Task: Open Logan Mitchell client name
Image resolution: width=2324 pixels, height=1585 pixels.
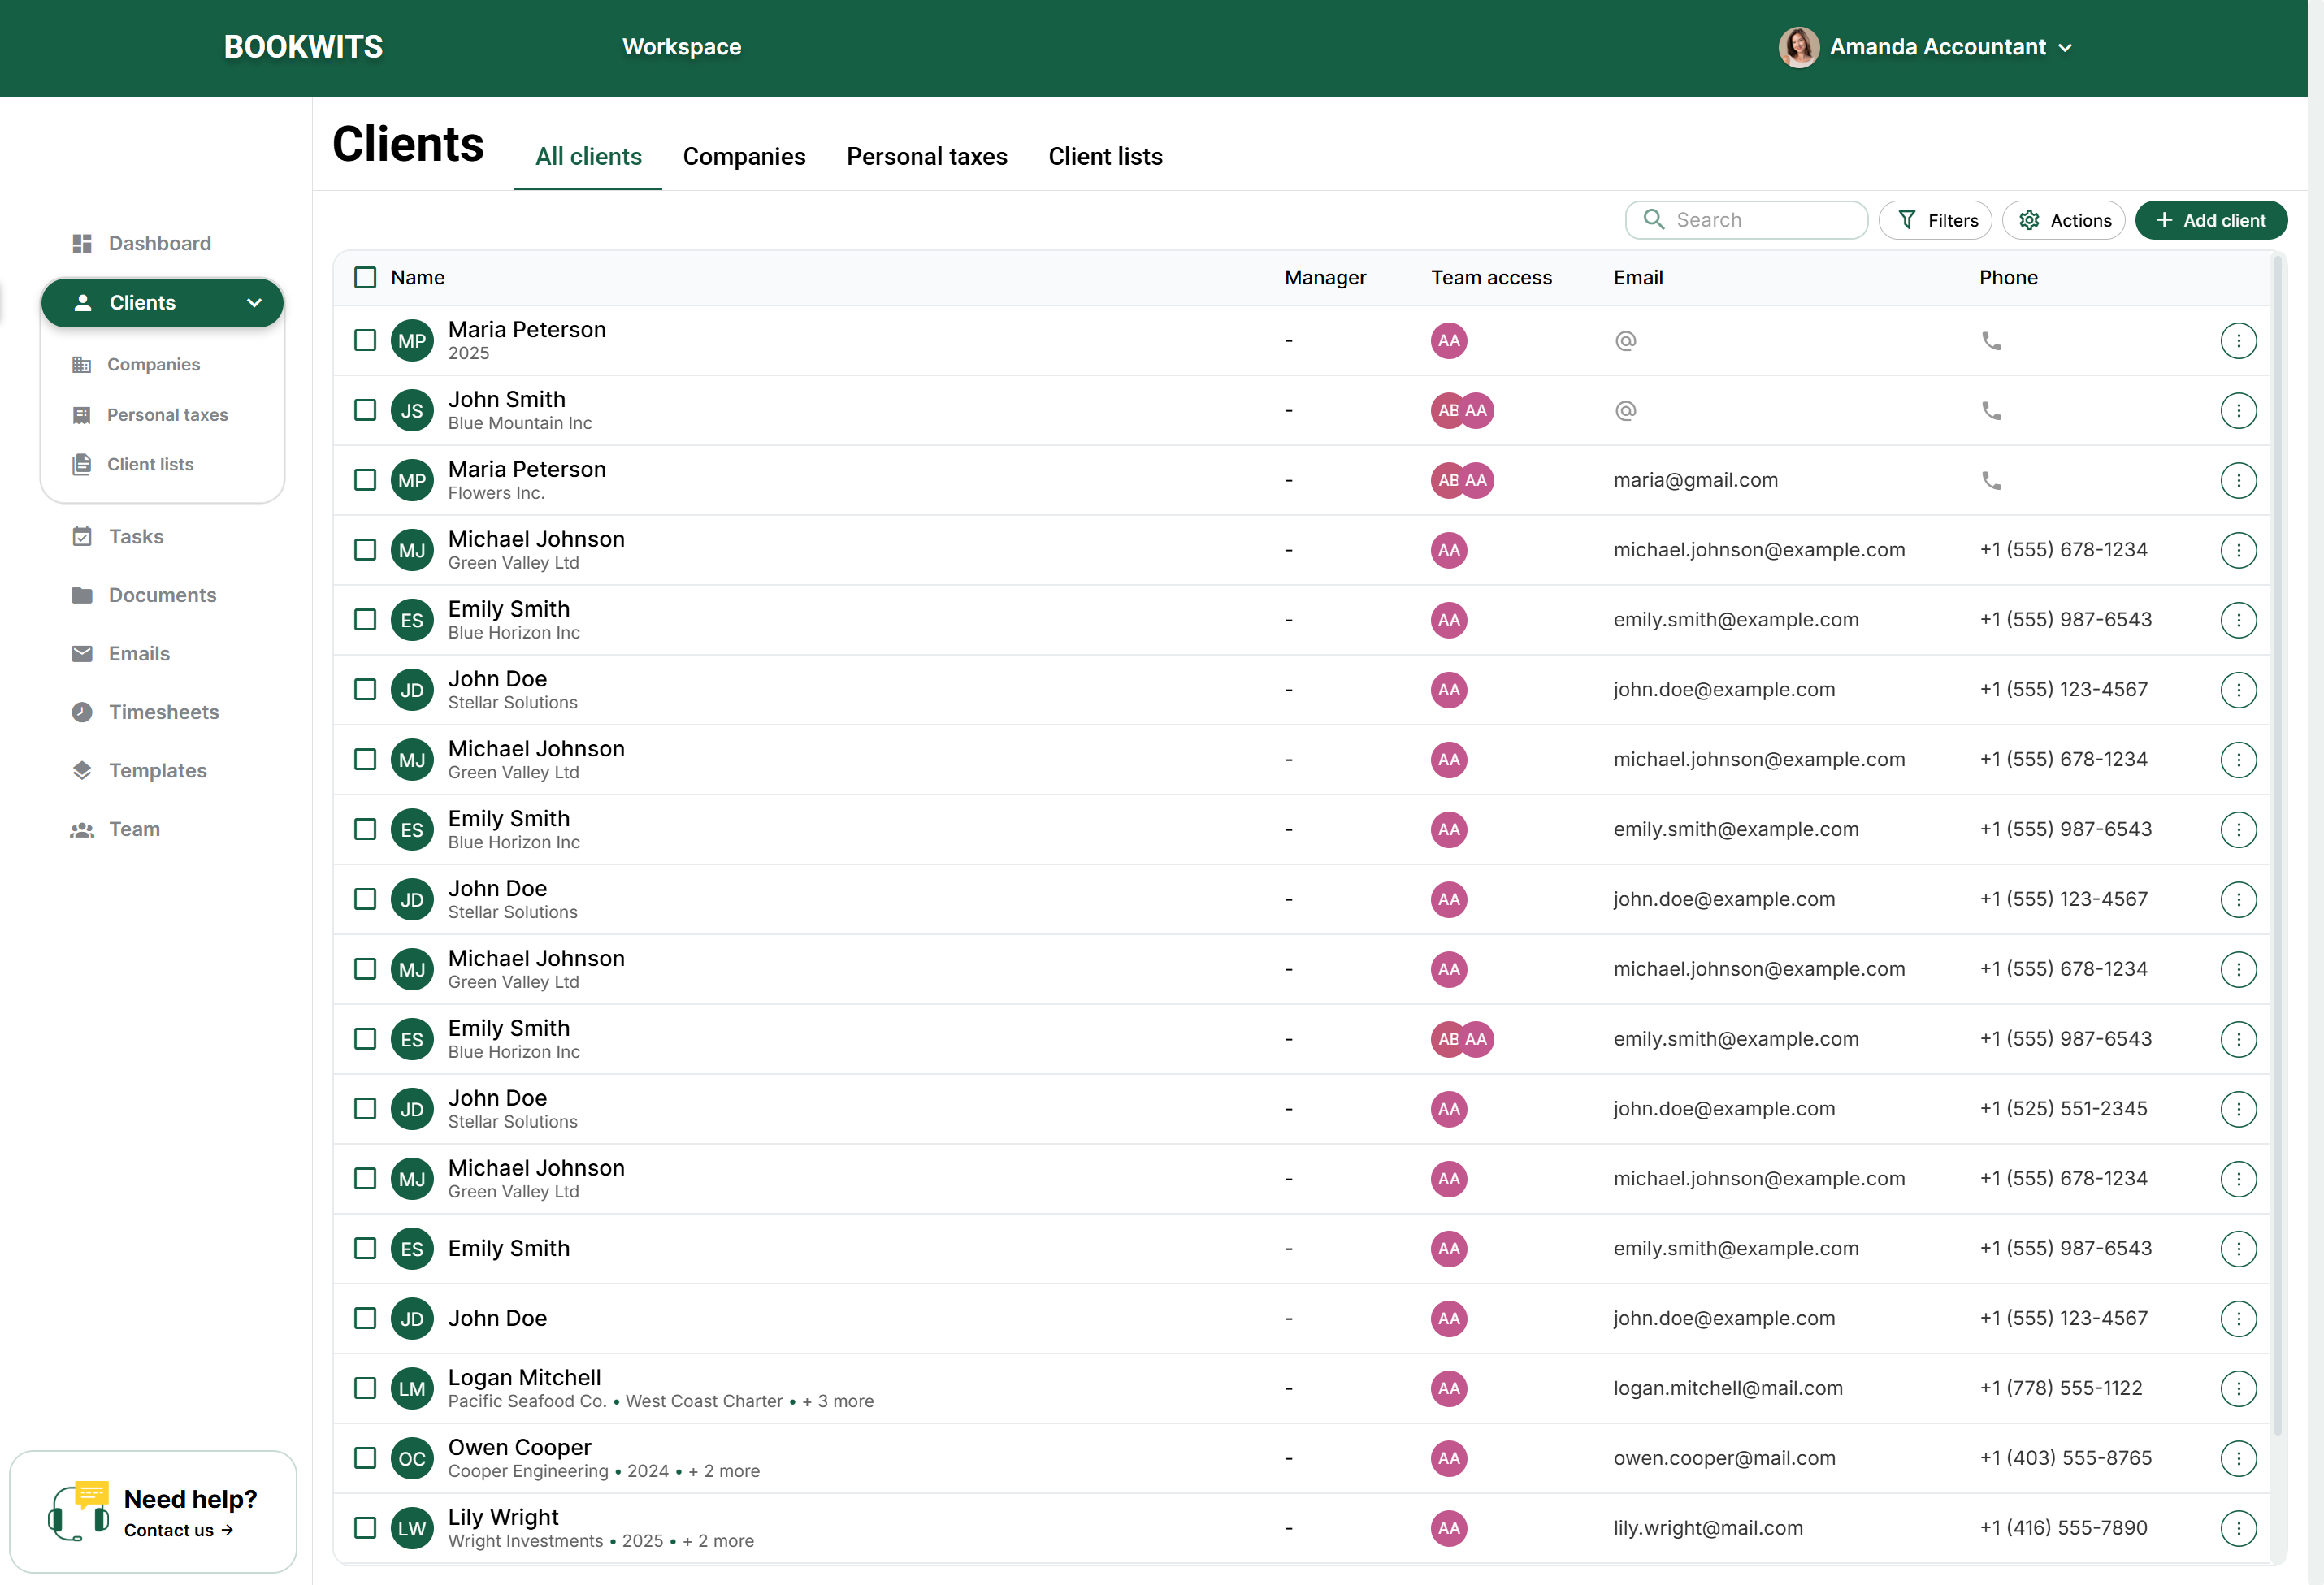Action: (524, 1377)
